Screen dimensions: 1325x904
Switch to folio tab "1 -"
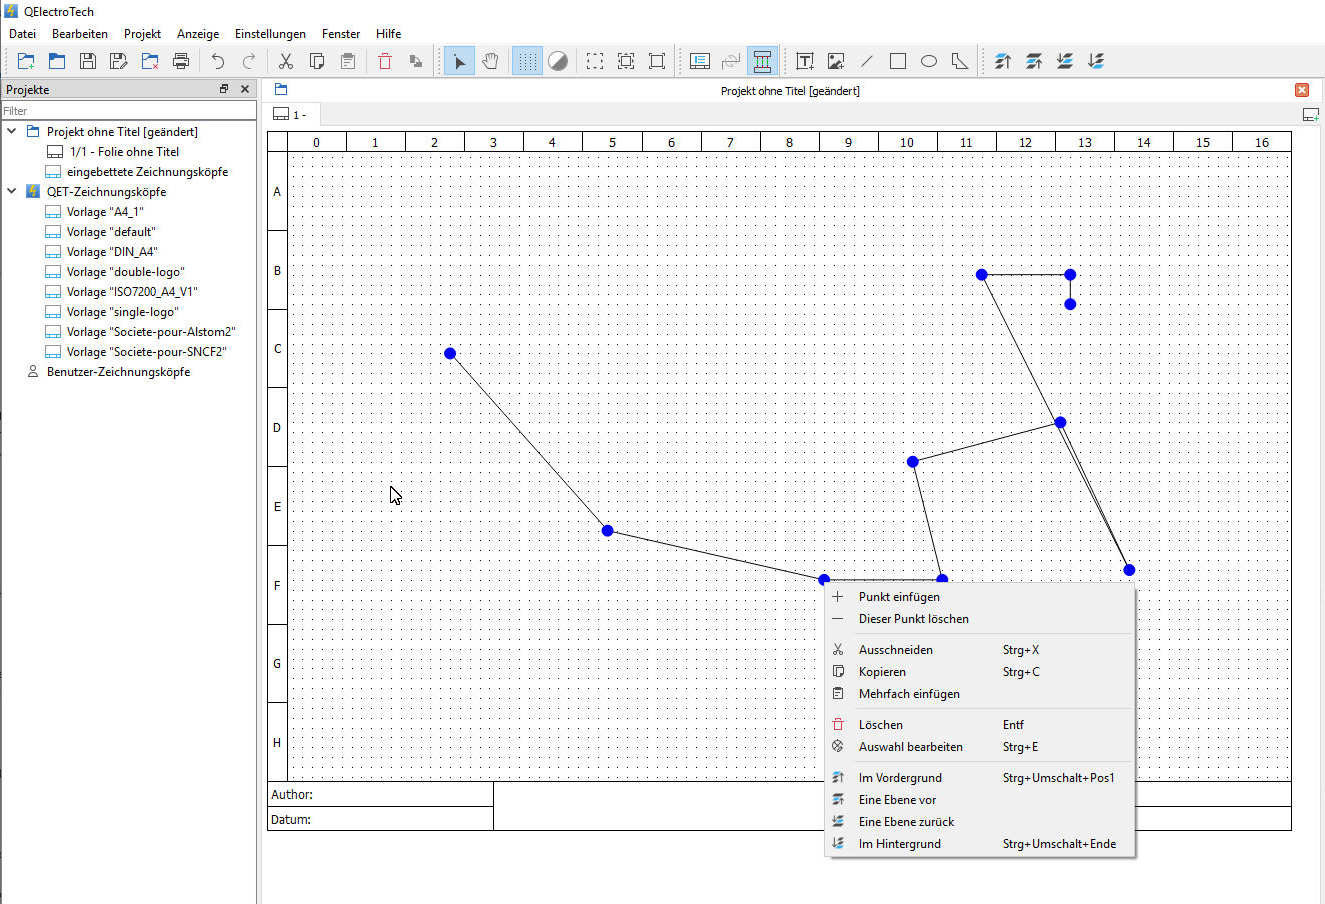[291, 115]
